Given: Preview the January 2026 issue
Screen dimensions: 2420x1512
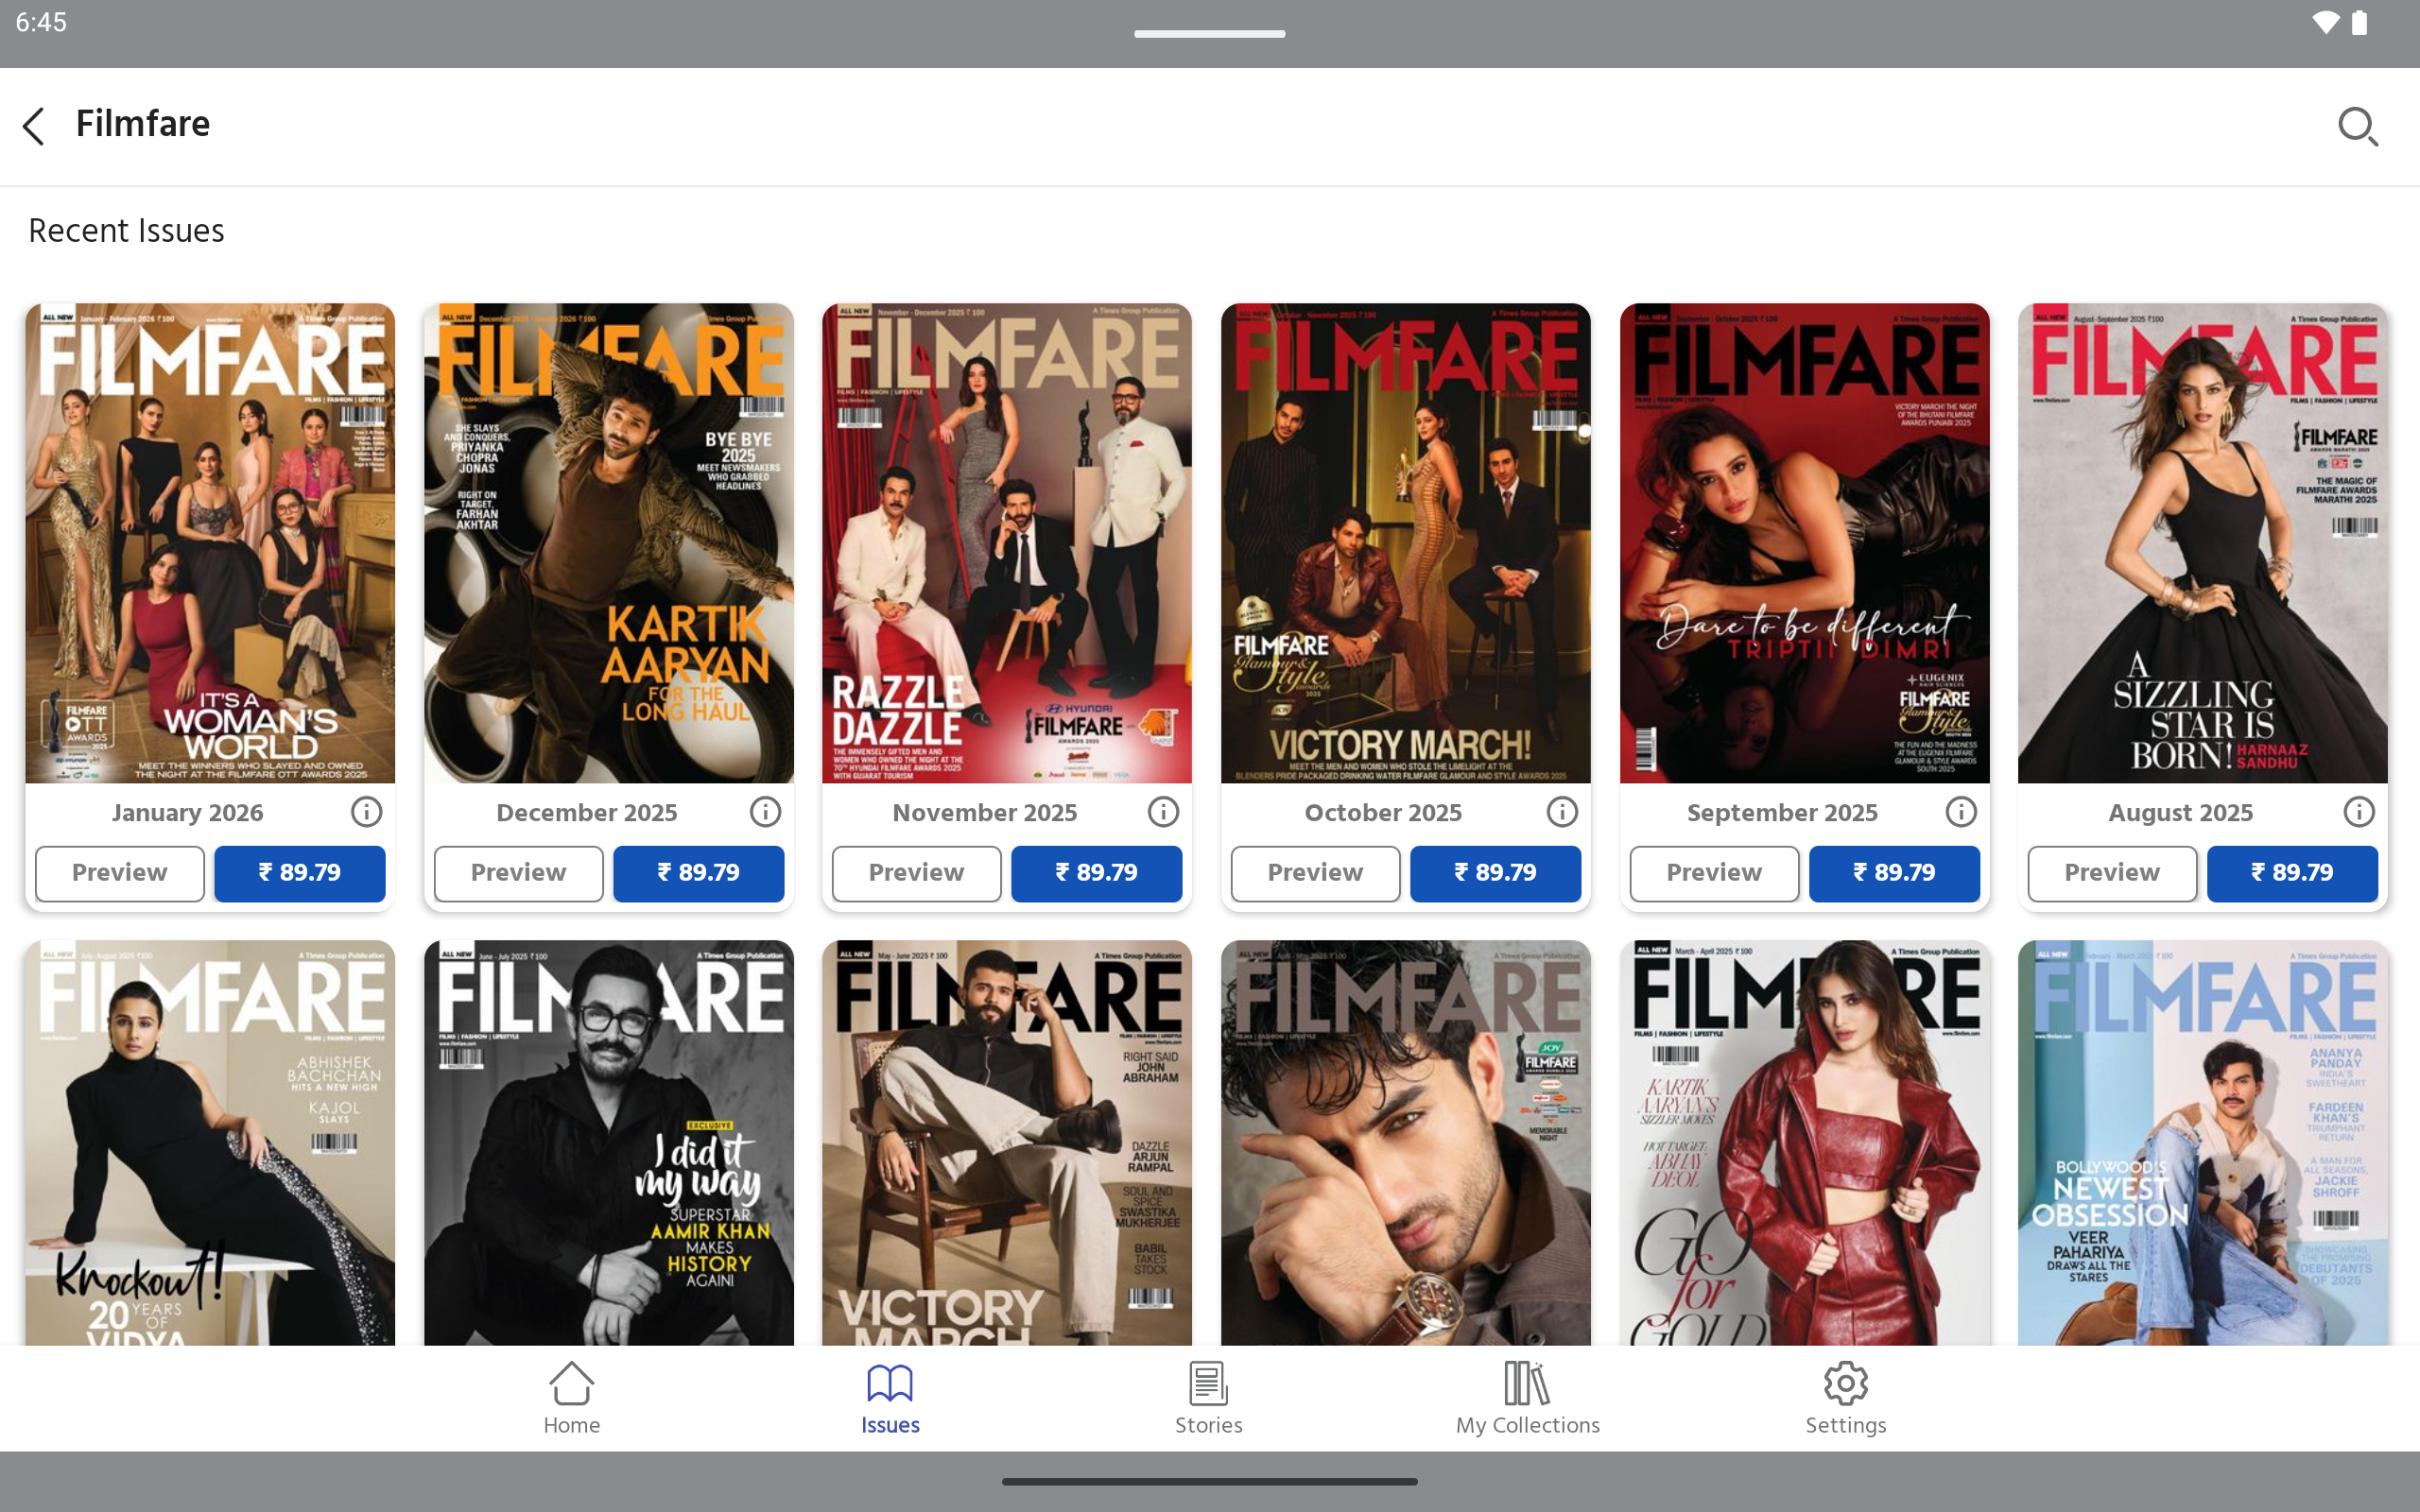Looking at the screenshot, I should 120,873.
